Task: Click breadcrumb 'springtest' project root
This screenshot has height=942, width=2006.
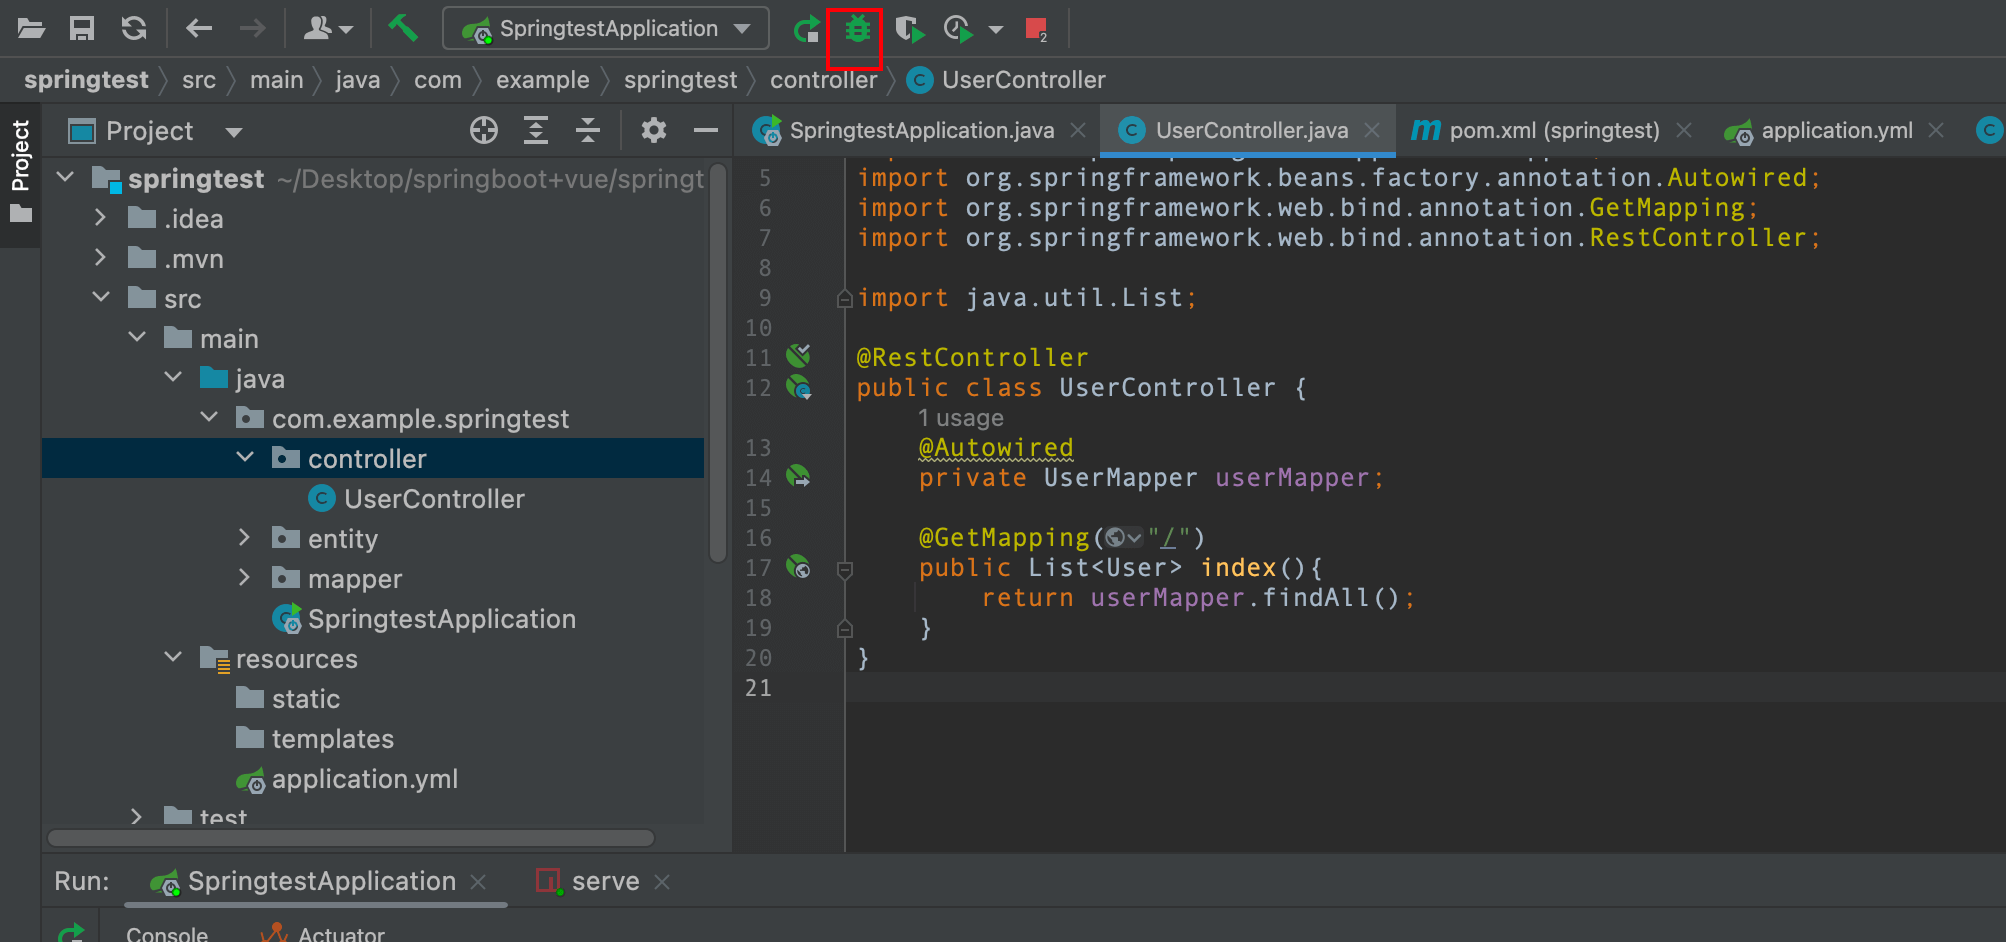Action: point(86,80)
